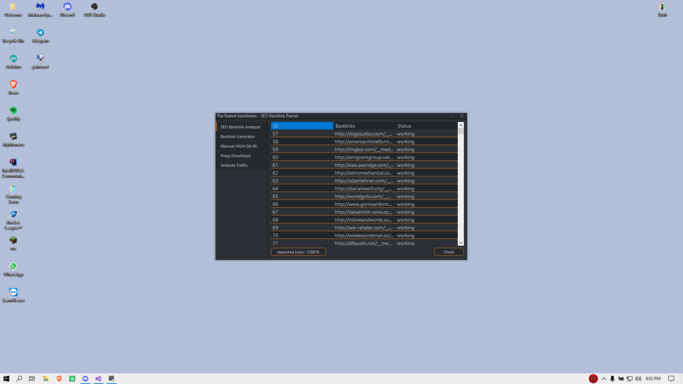Open the network icon in system tray
Screen dimensions: 683x384
click(629, 379)
